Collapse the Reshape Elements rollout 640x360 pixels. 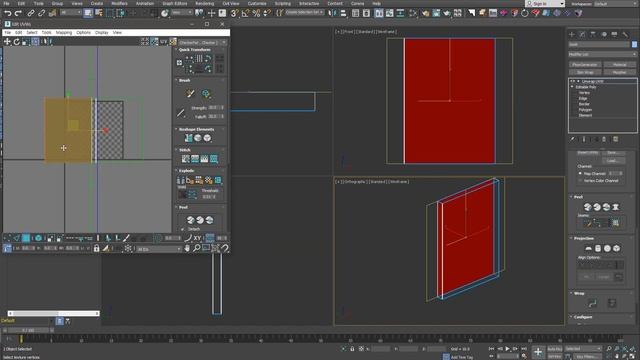click(x=196, y=129)
